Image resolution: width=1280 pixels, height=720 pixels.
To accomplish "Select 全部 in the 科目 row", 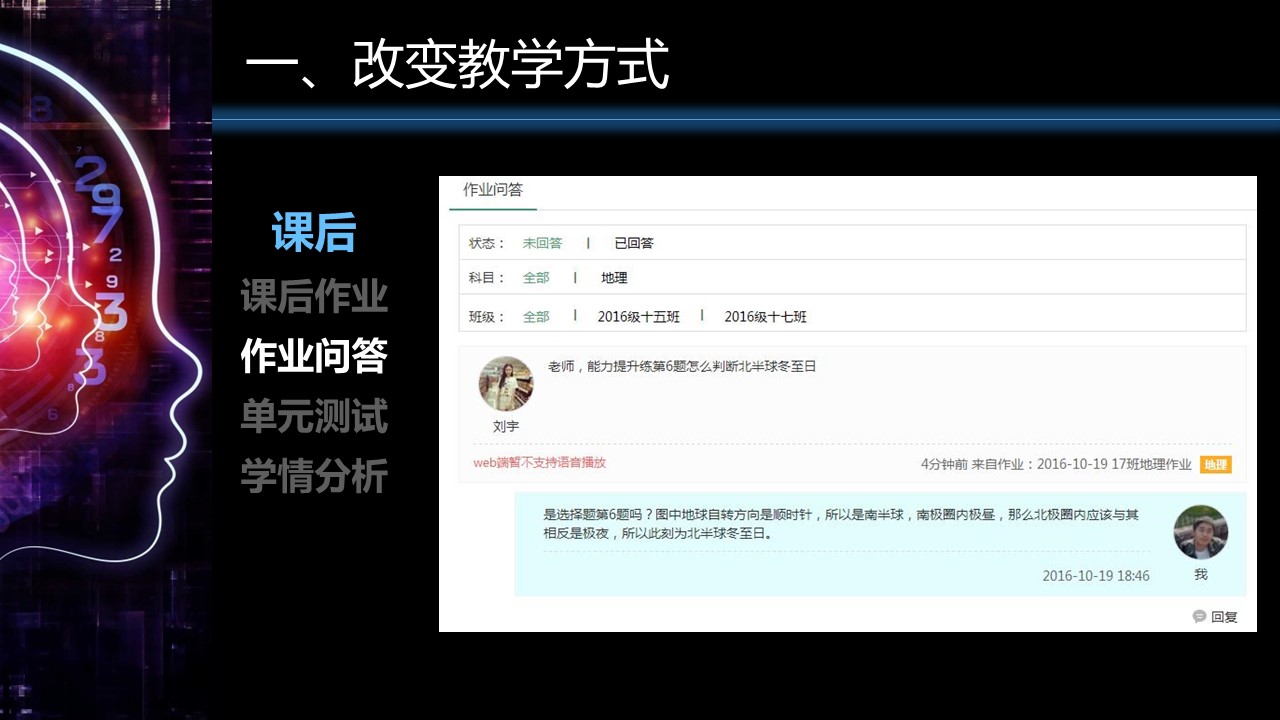I will tap(536, 278).
